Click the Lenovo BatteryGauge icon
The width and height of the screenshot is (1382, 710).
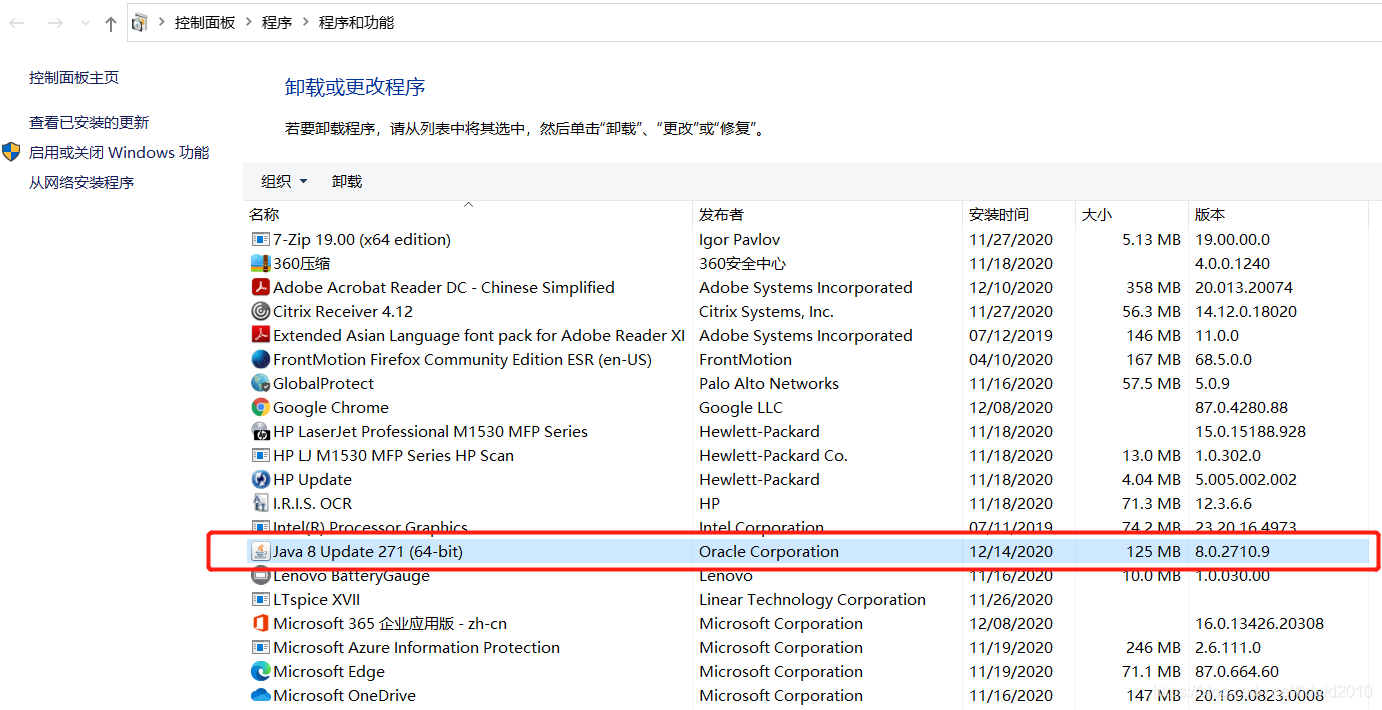point(260,576)
